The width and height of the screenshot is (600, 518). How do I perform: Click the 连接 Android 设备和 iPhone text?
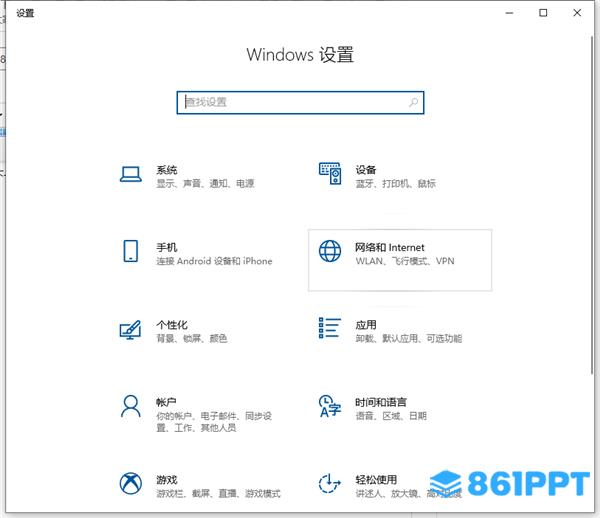click(x=214, y=261)
